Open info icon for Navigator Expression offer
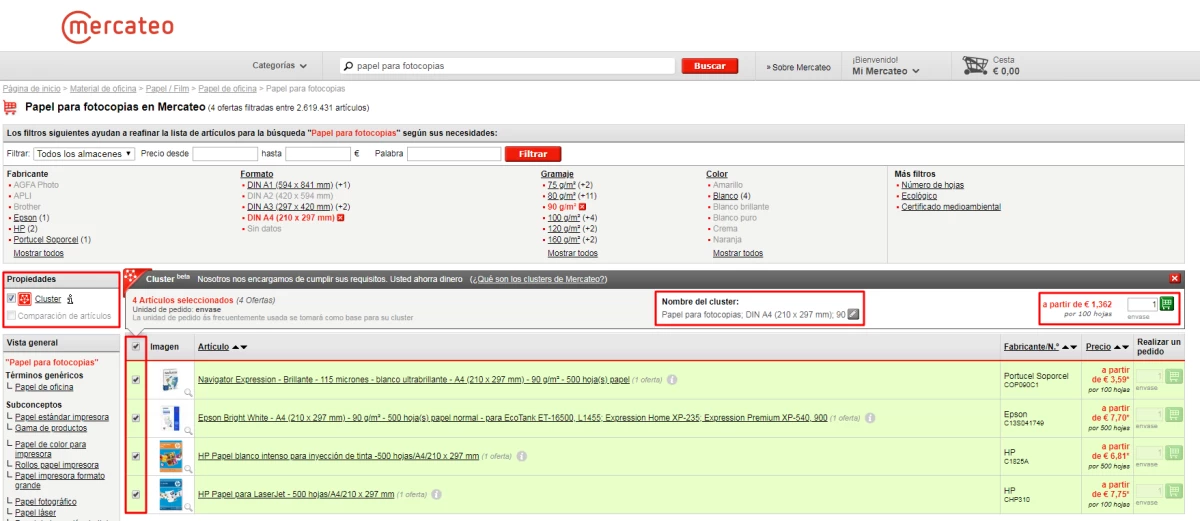Screen dimensions: 1200x521 (x=672, y=380)
